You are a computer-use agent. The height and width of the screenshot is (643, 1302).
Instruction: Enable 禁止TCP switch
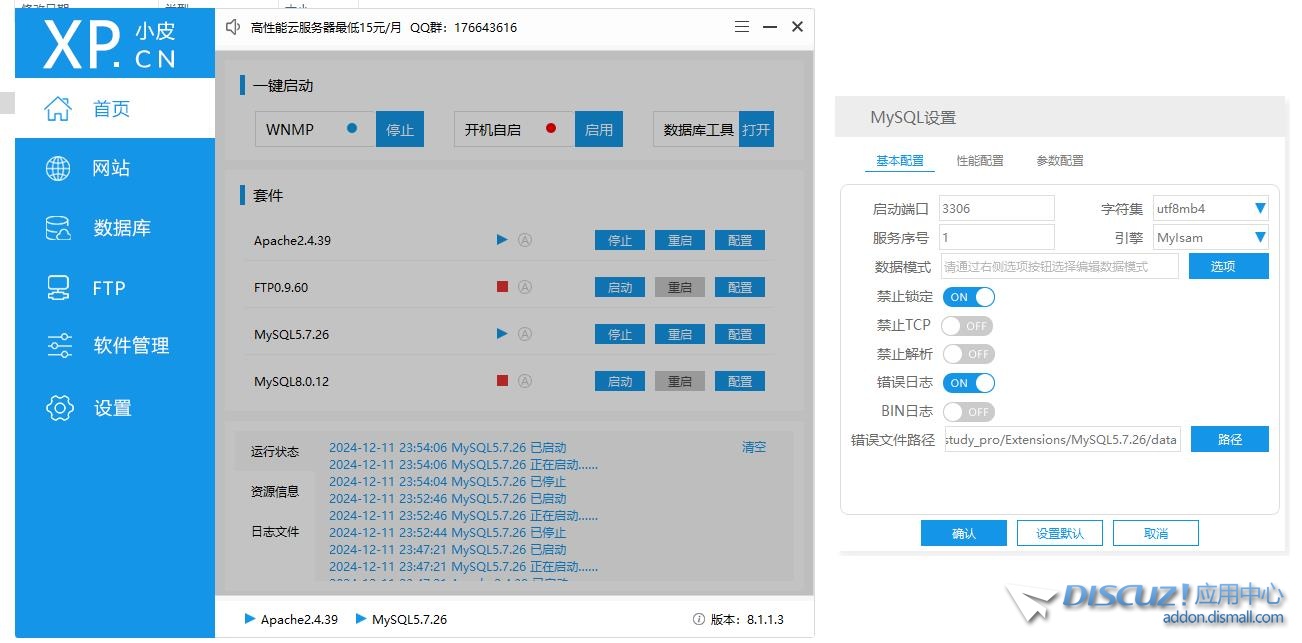[x=967, y=326]
